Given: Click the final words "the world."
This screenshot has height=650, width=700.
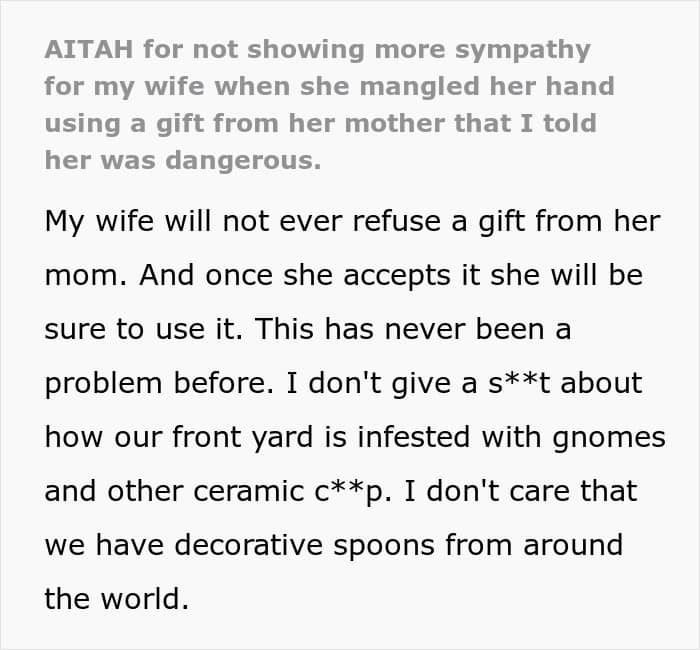Looking at the screenshot, I should tap(116, 600).
